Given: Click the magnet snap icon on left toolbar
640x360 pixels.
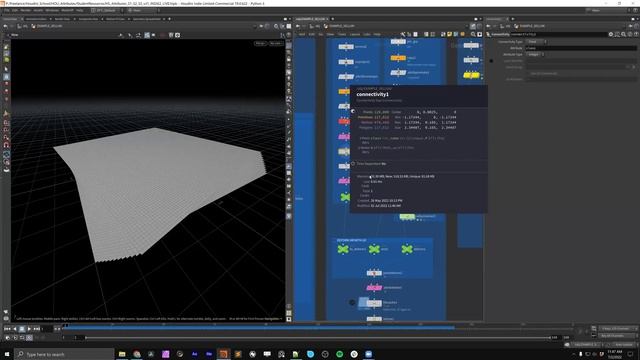Looking at the screenshot, I should (x=6, y=145).
